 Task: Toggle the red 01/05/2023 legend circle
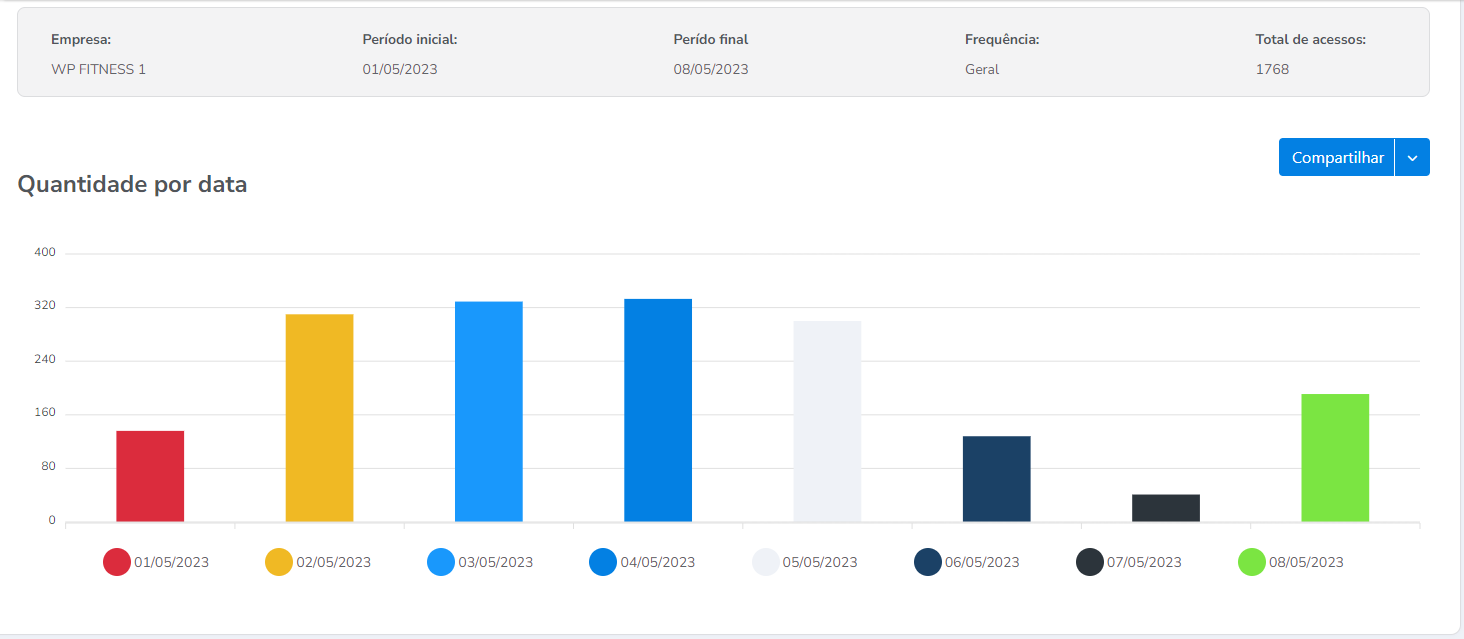(117, 562)
